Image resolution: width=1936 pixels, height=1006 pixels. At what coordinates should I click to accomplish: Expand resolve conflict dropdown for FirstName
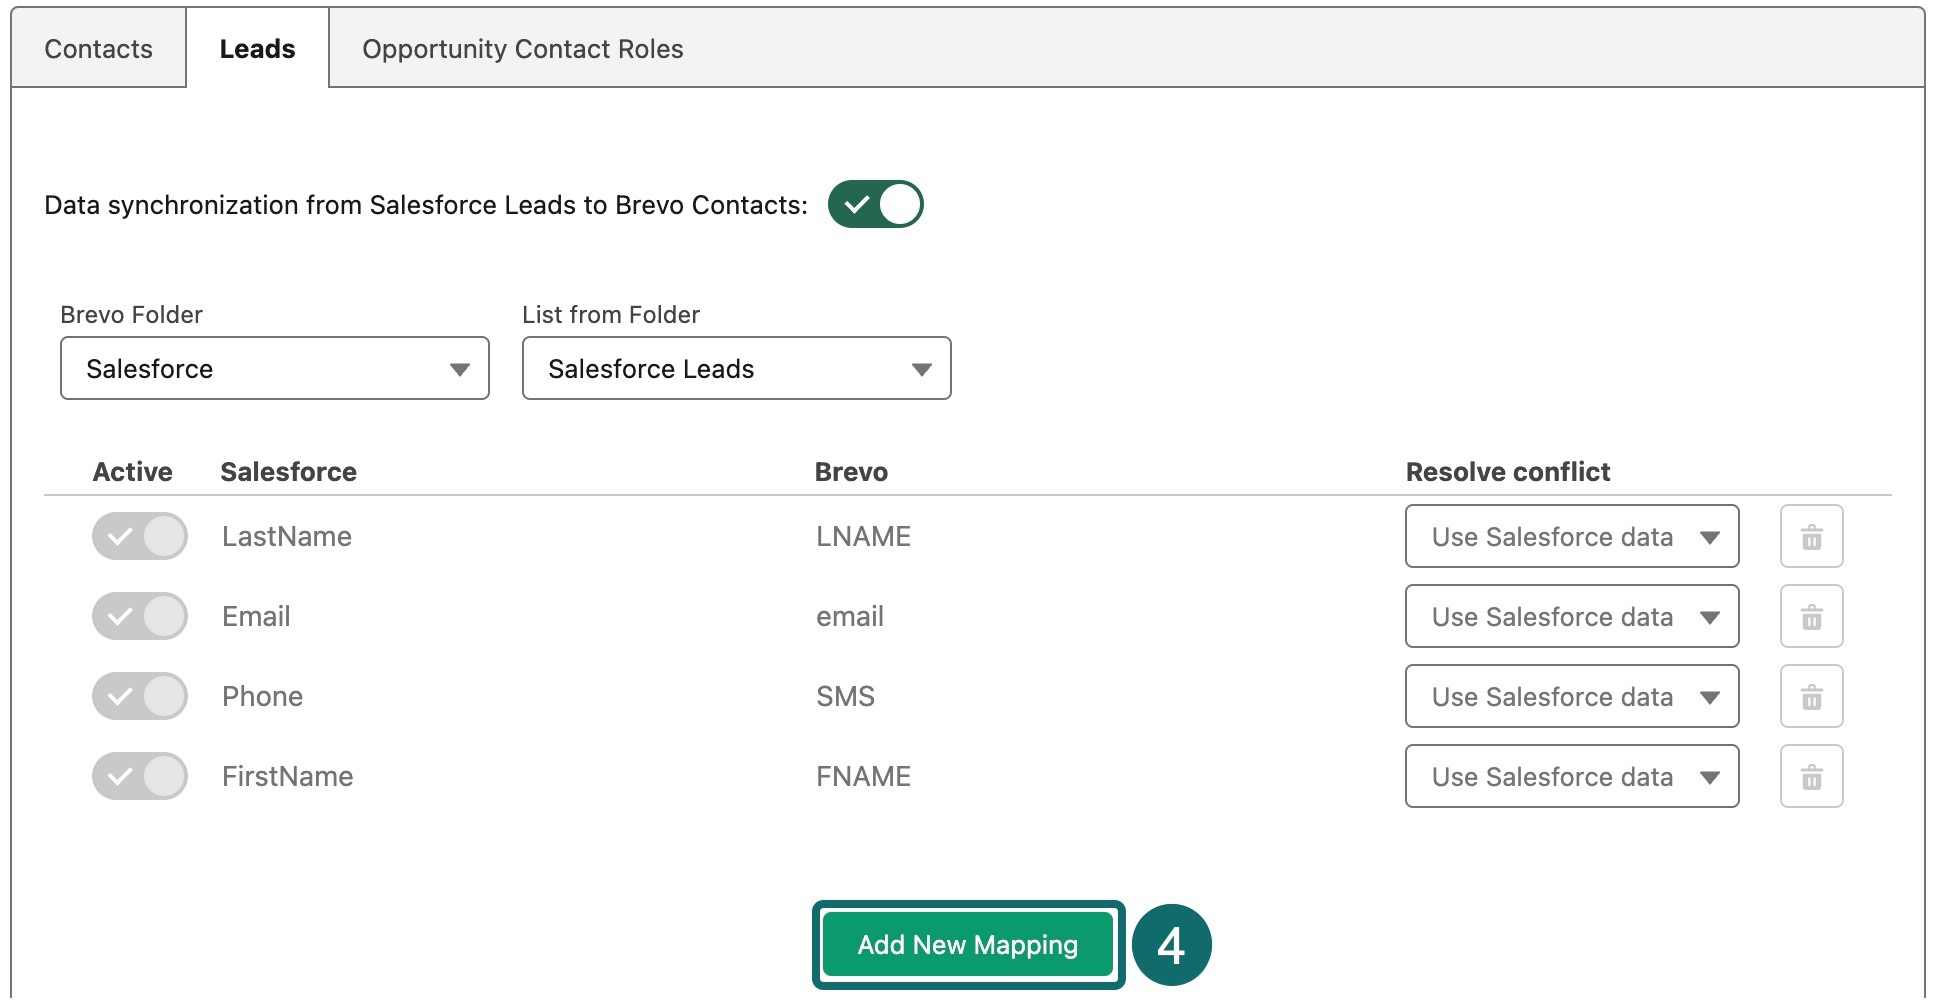tap(1571, 777)
